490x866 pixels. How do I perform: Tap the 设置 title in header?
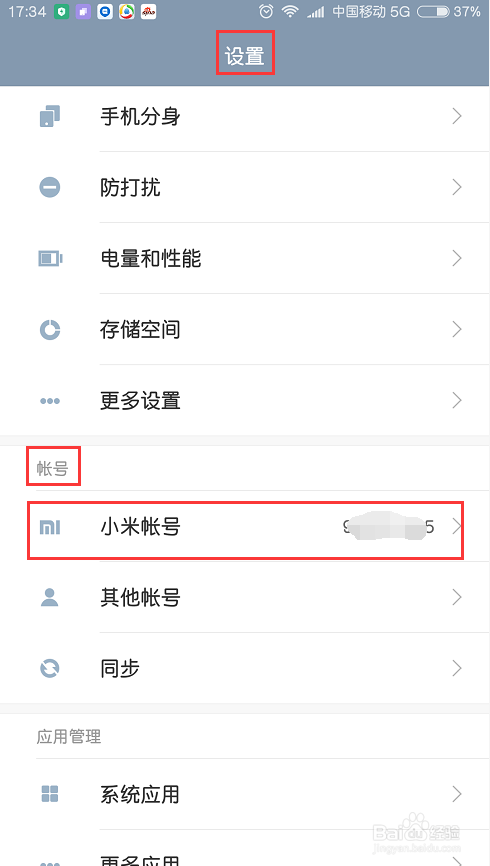(x=245, y=56)
